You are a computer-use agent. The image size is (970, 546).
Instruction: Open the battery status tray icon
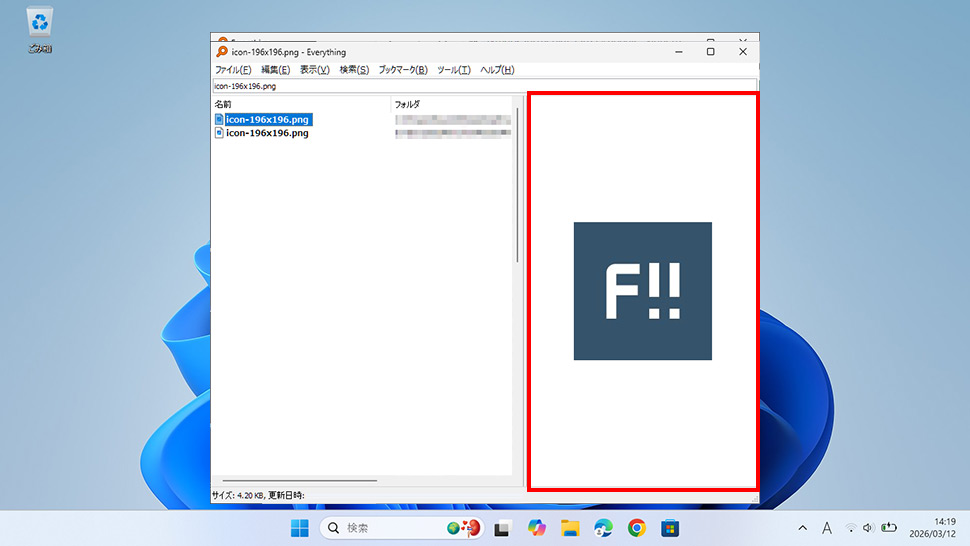pyautogui.click(x=889, y=528)
